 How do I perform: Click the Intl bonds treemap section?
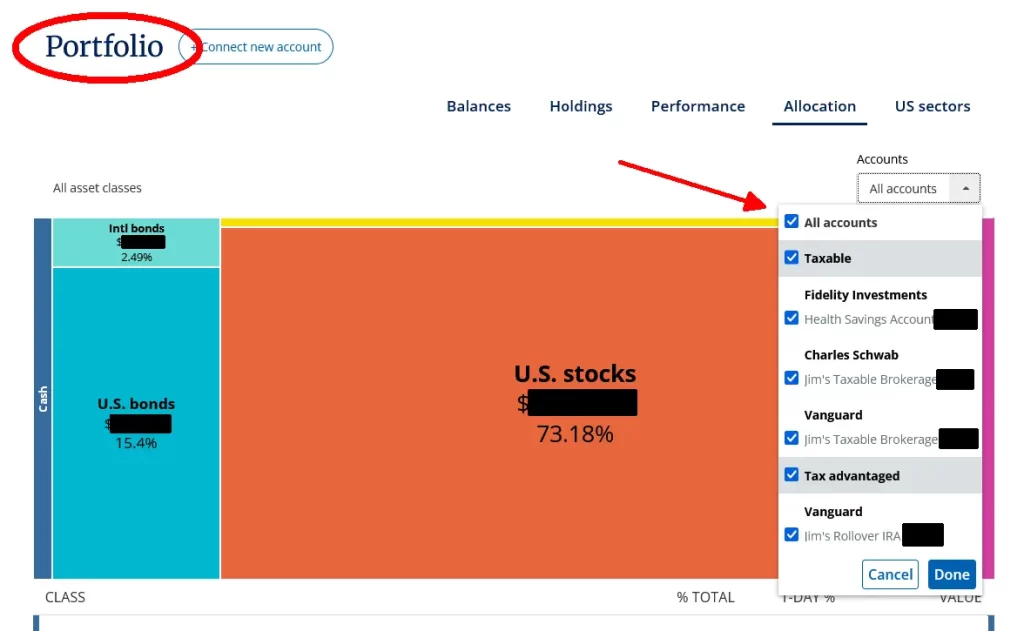(136, 240)
